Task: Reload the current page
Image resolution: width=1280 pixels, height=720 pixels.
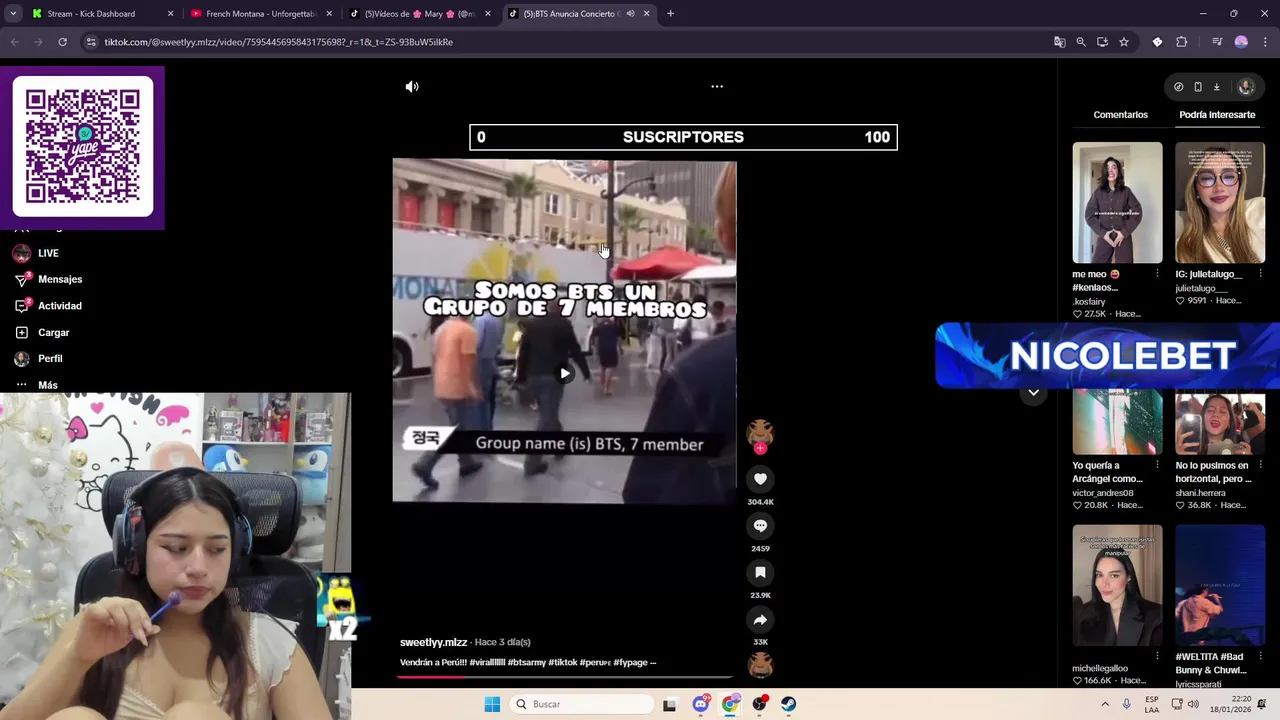Action: click(x=62, y=42)
